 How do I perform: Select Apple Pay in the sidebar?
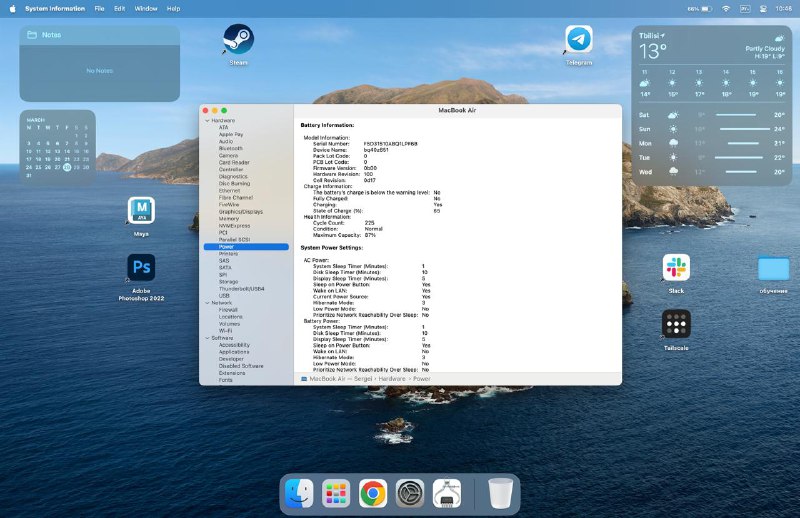(x=231, y=134)
